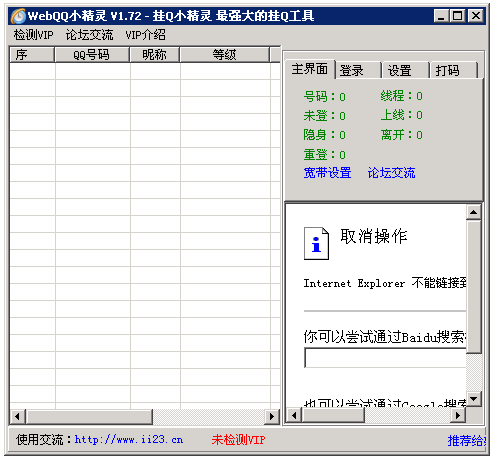Click the red 未检测VIP status text

click(238, 440)
